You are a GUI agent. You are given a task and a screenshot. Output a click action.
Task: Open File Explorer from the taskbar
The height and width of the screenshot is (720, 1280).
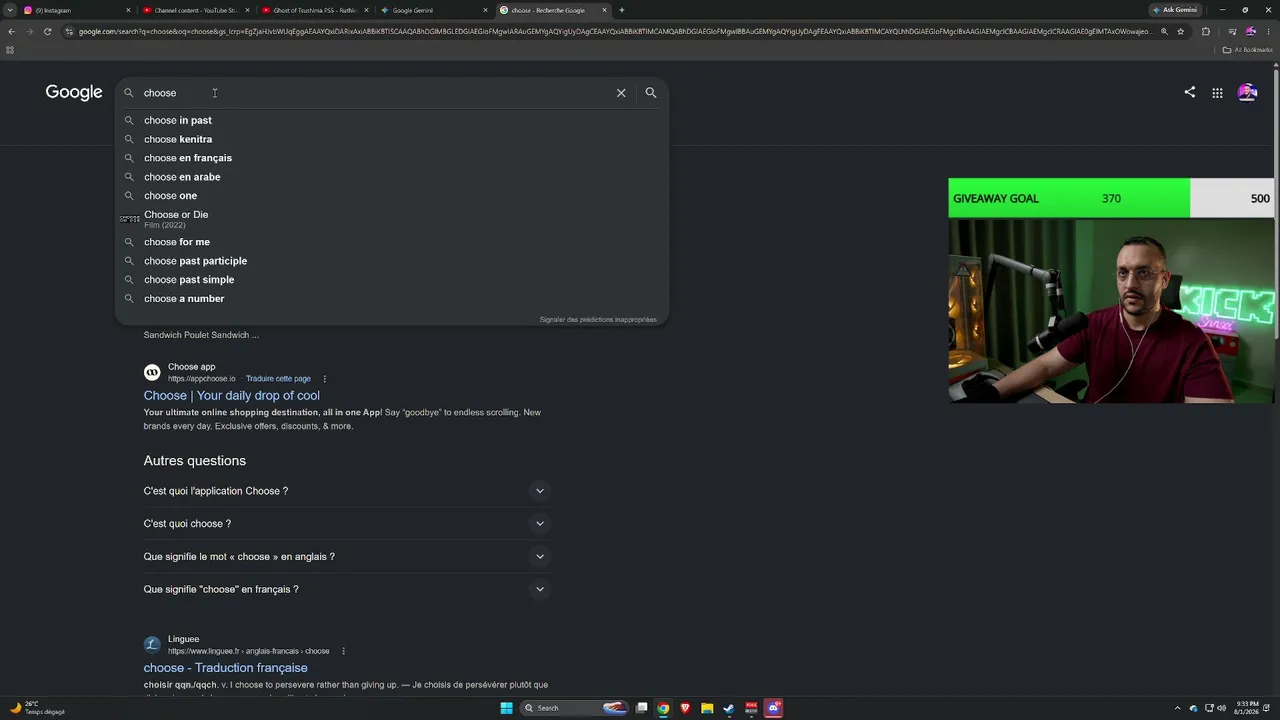(x=707, y=708)
